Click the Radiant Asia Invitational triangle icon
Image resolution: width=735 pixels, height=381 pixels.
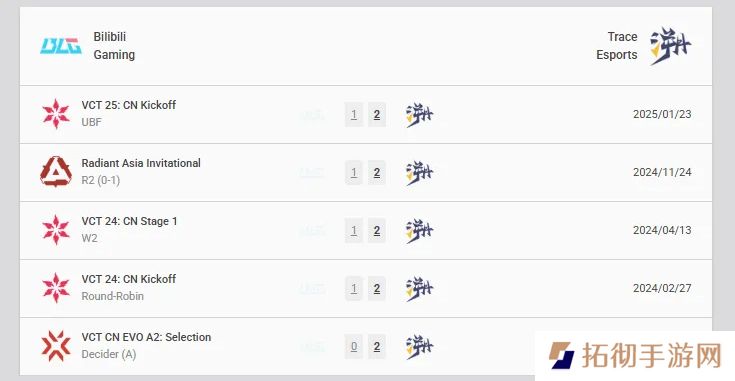56,172
